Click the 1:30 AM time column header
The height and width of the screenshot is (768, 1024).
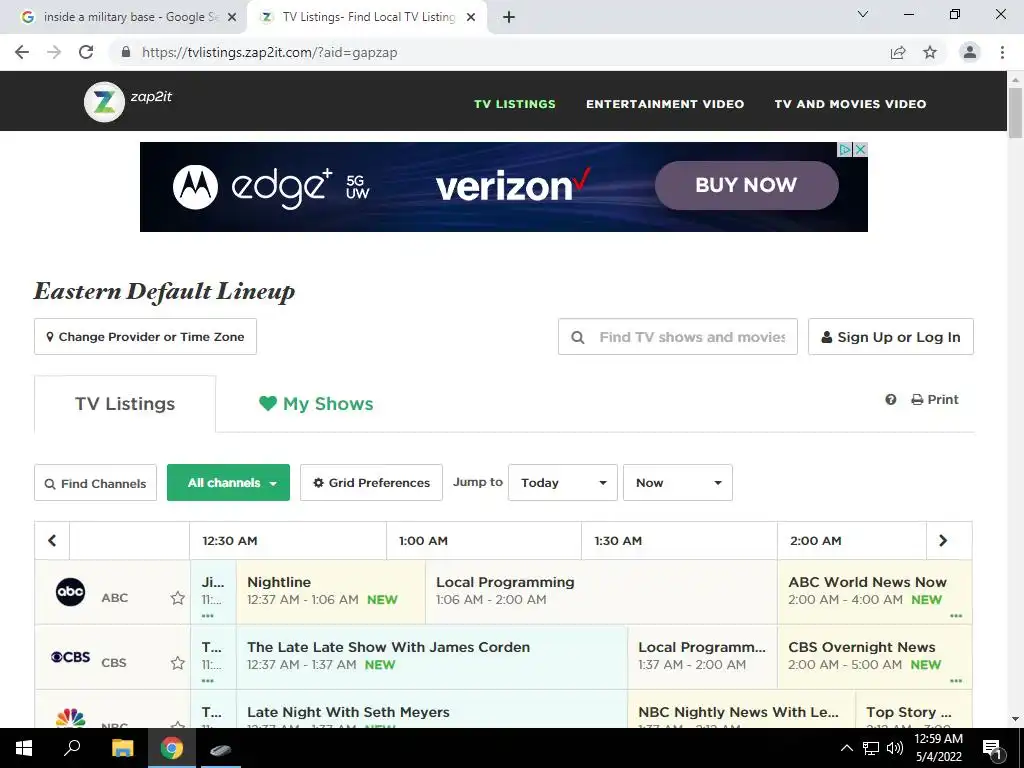(679, 541)
